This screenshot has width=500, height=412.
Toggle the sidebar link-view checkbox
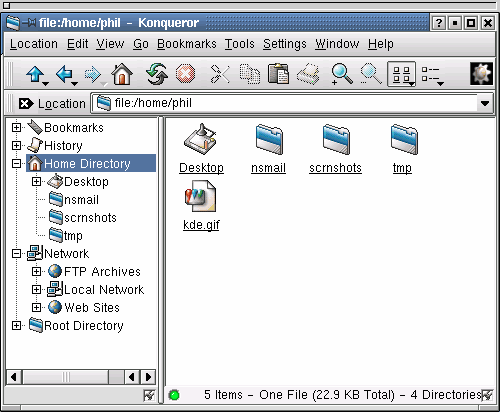149,395
